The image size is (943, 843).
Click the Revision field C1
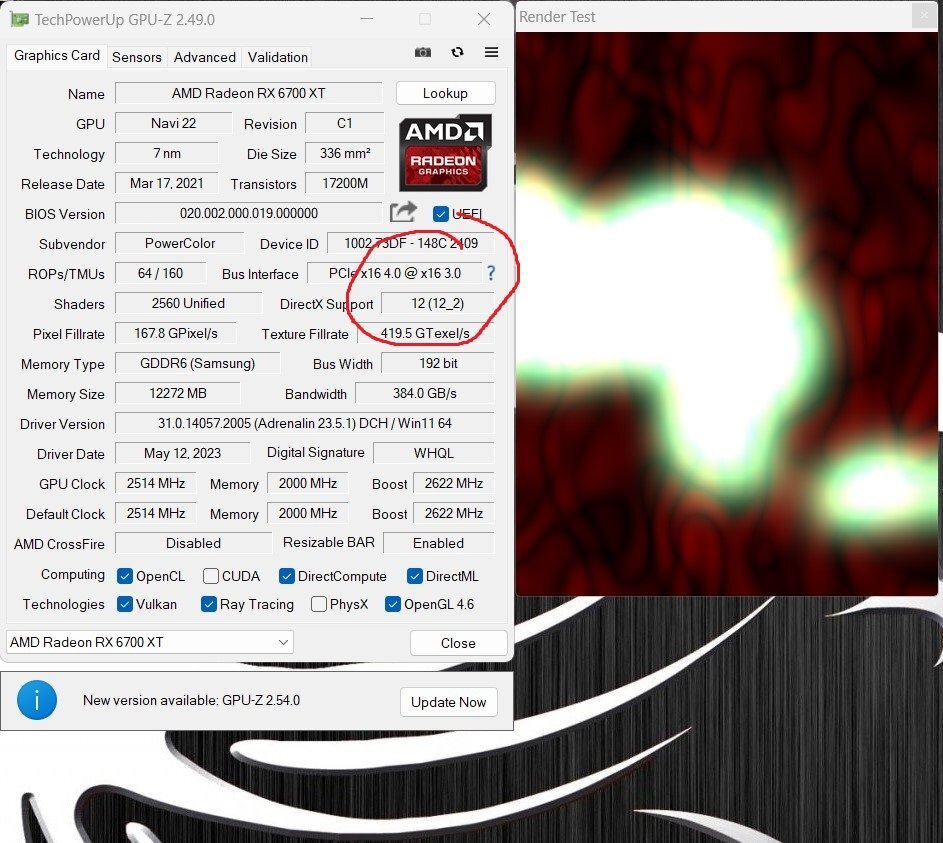pyautogui.click(x=345, y=123)
